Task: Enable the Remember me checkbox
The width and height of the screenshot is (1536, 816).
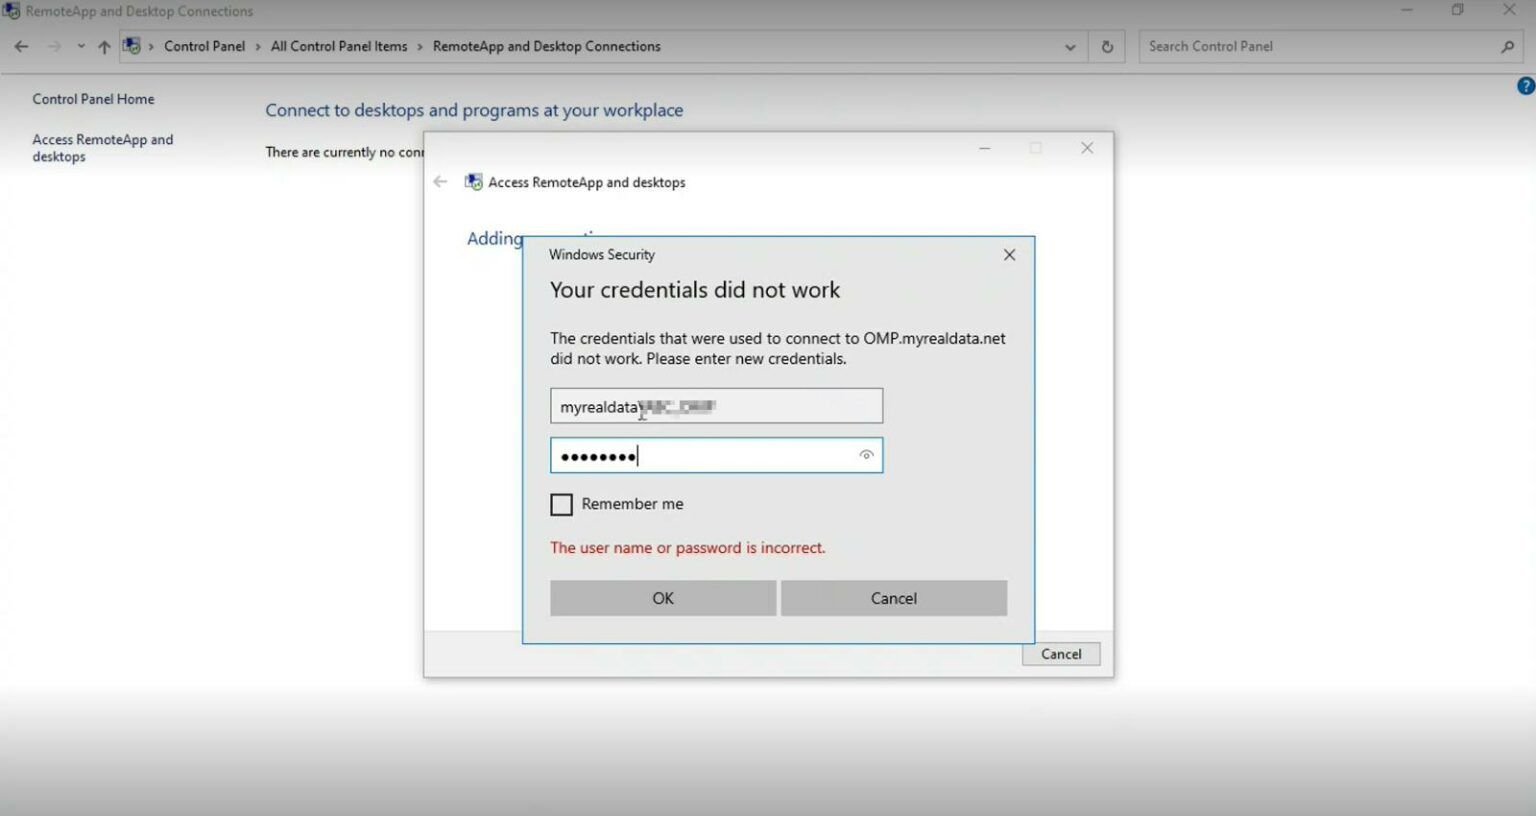Action: [561, 504]
